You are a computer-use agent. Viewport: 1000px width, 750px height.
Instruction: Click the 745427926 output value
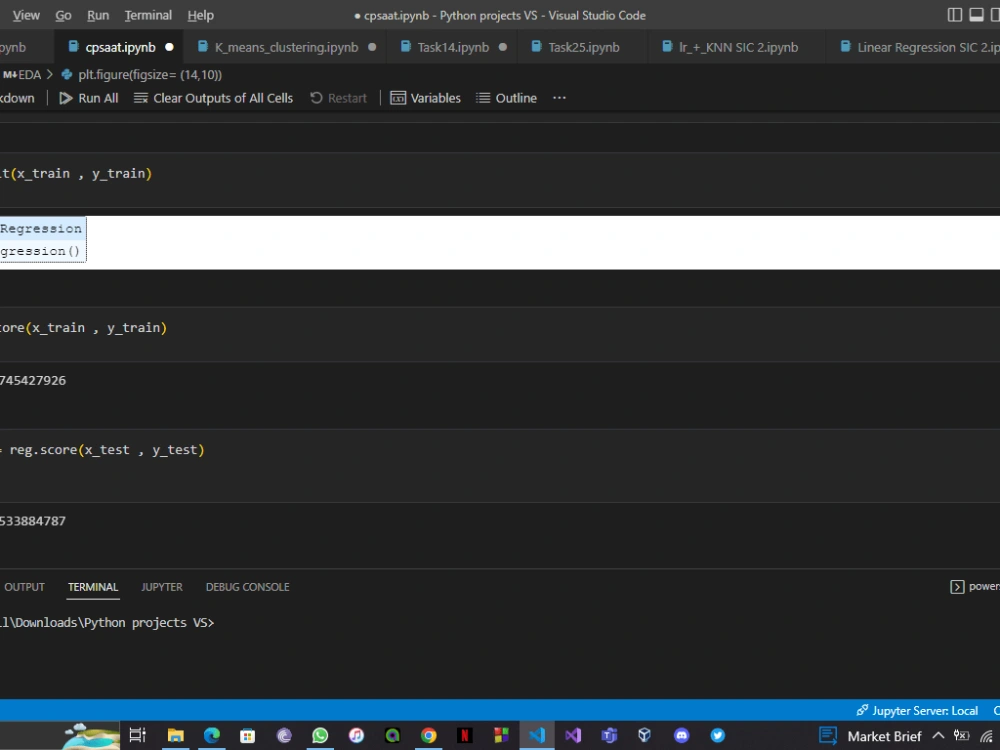[x=33, y=381]
